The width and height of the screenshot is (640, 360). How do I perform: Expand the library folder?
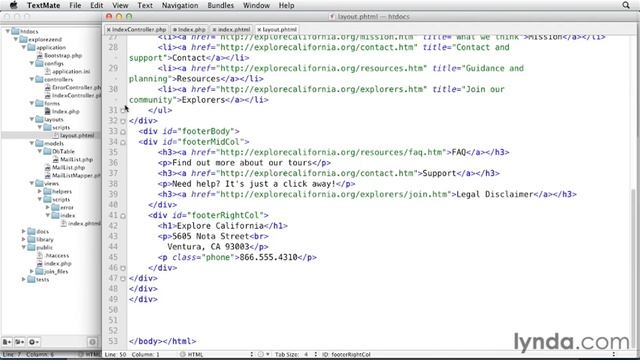[24, 240]
